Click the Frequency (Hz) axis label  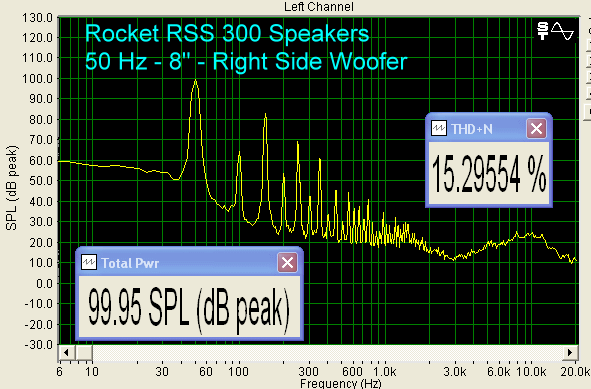[341, 384]
